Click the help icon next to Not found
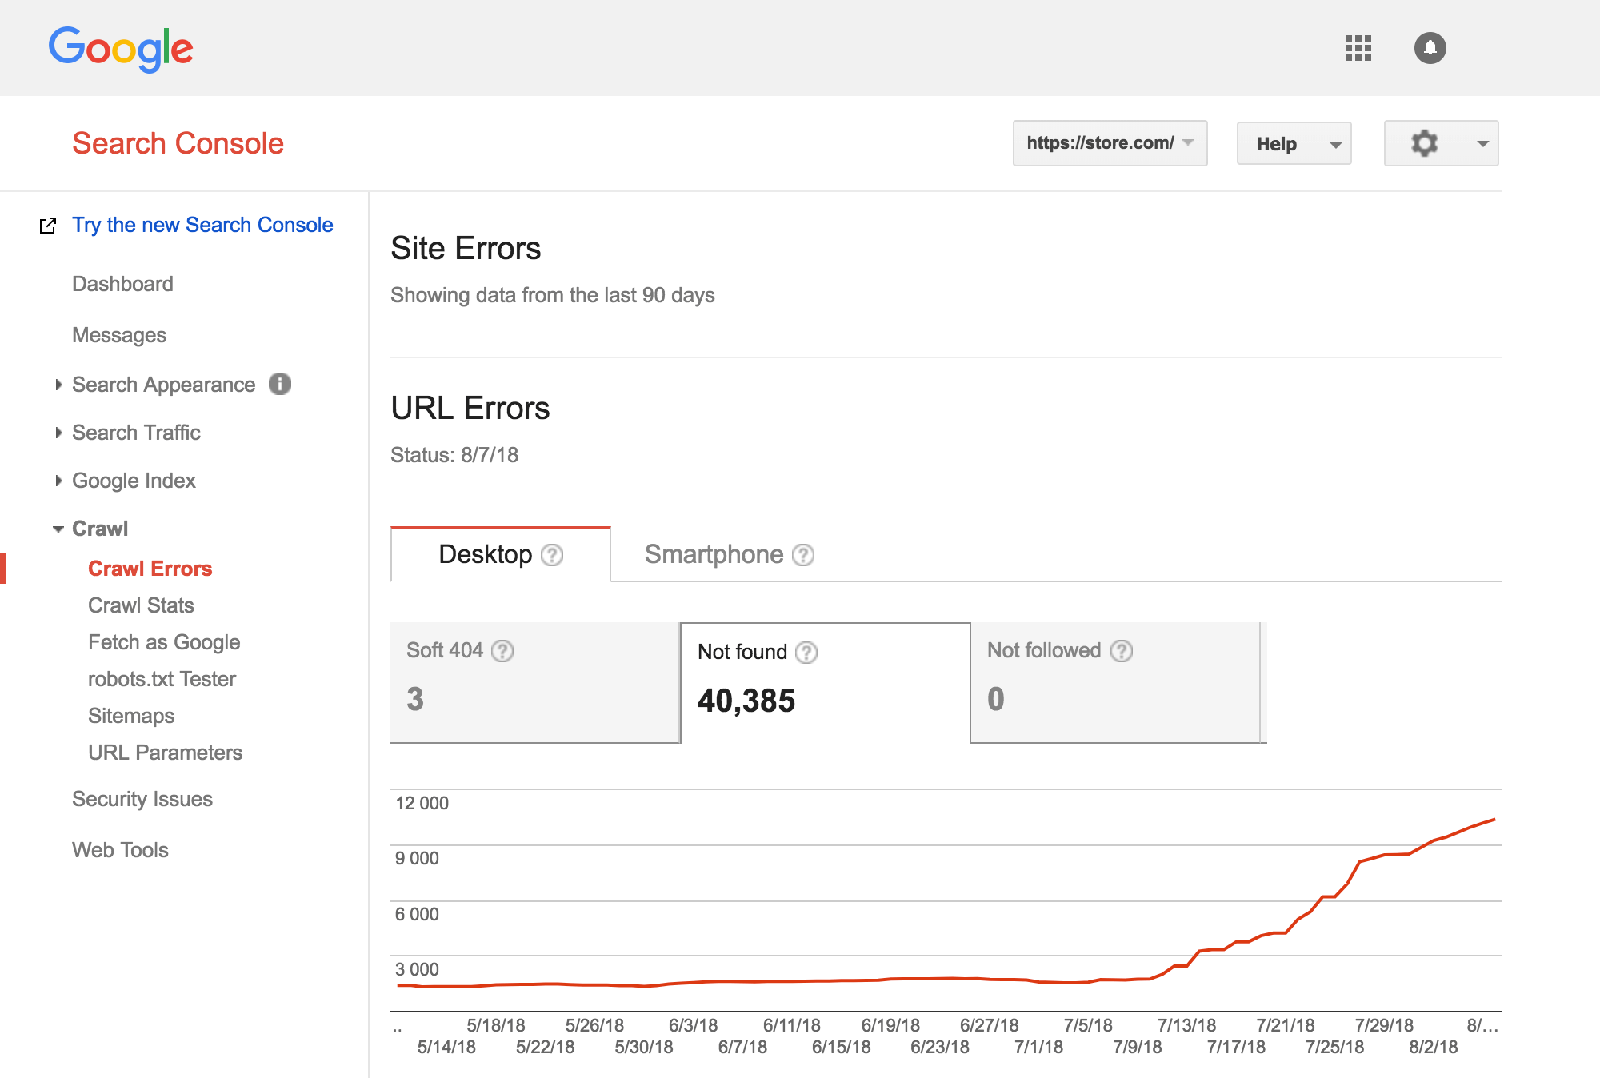The height and width of the screenshot is (1078, 1600). [x=806, y=653]
